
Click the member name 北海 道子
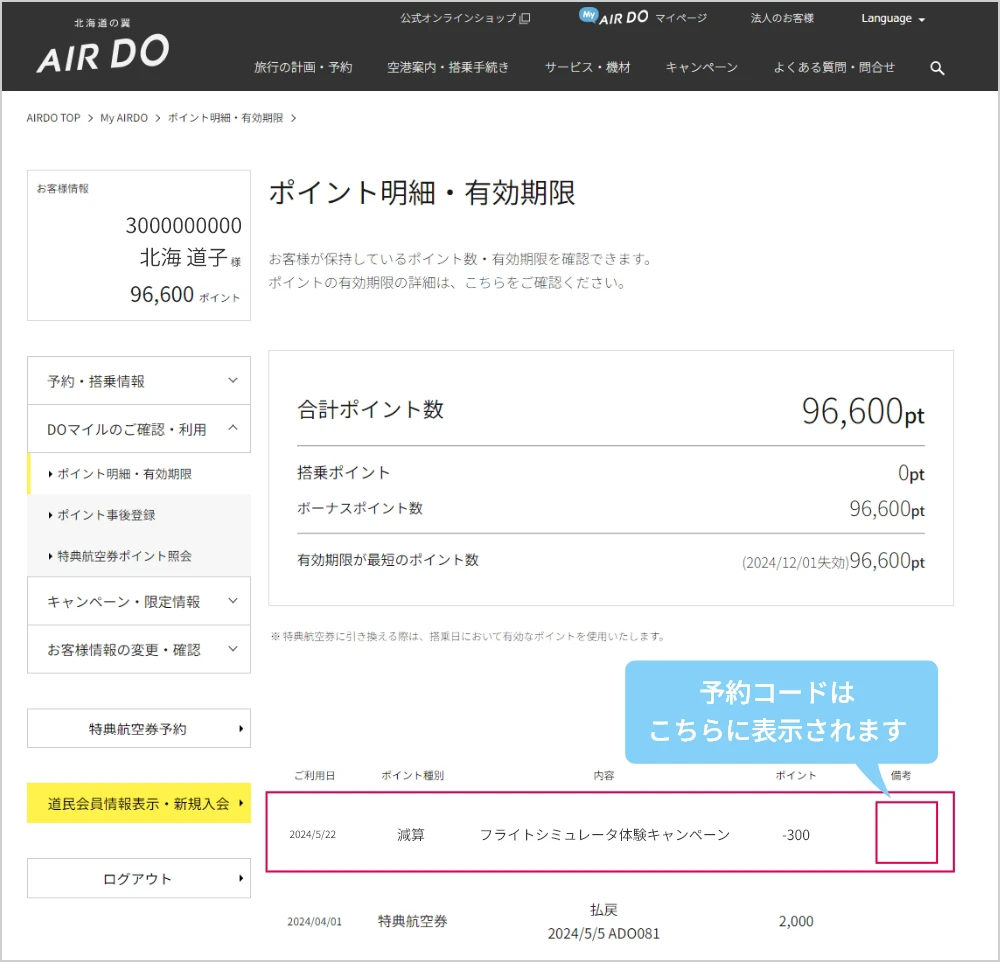pos(184,257)
